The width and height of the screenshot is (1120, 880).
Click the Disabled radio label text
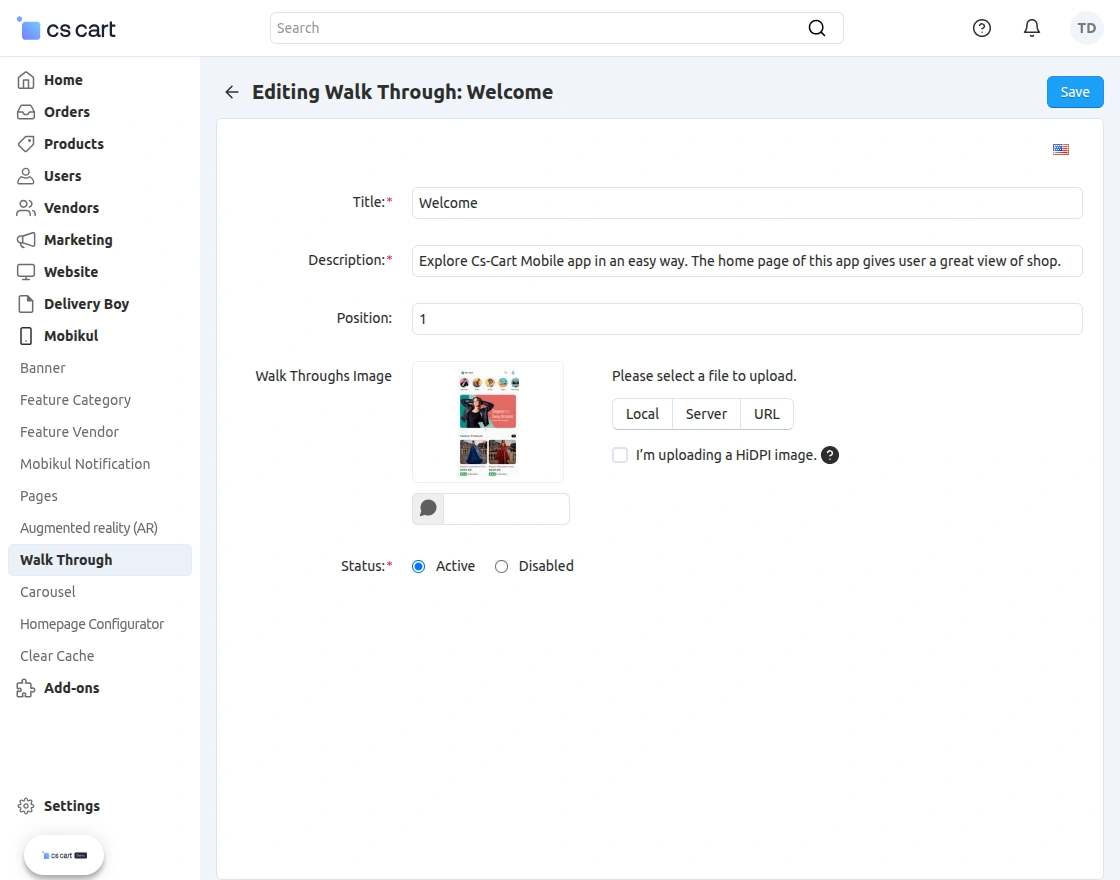(546, 566)
